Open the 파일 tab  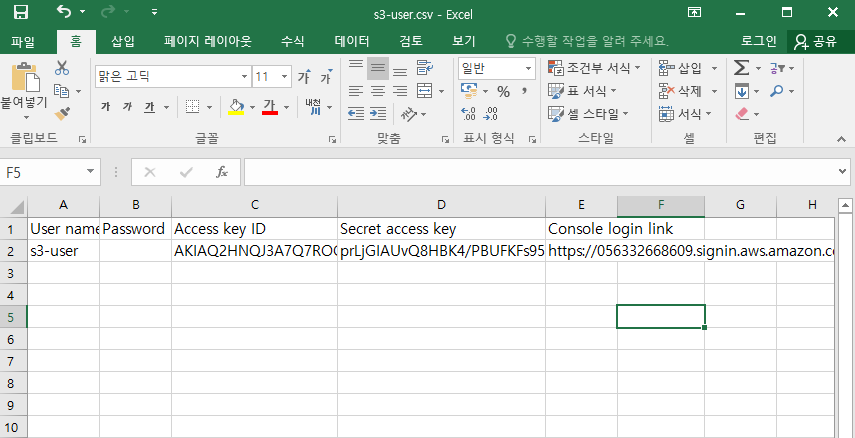click(x=22, y=41)
